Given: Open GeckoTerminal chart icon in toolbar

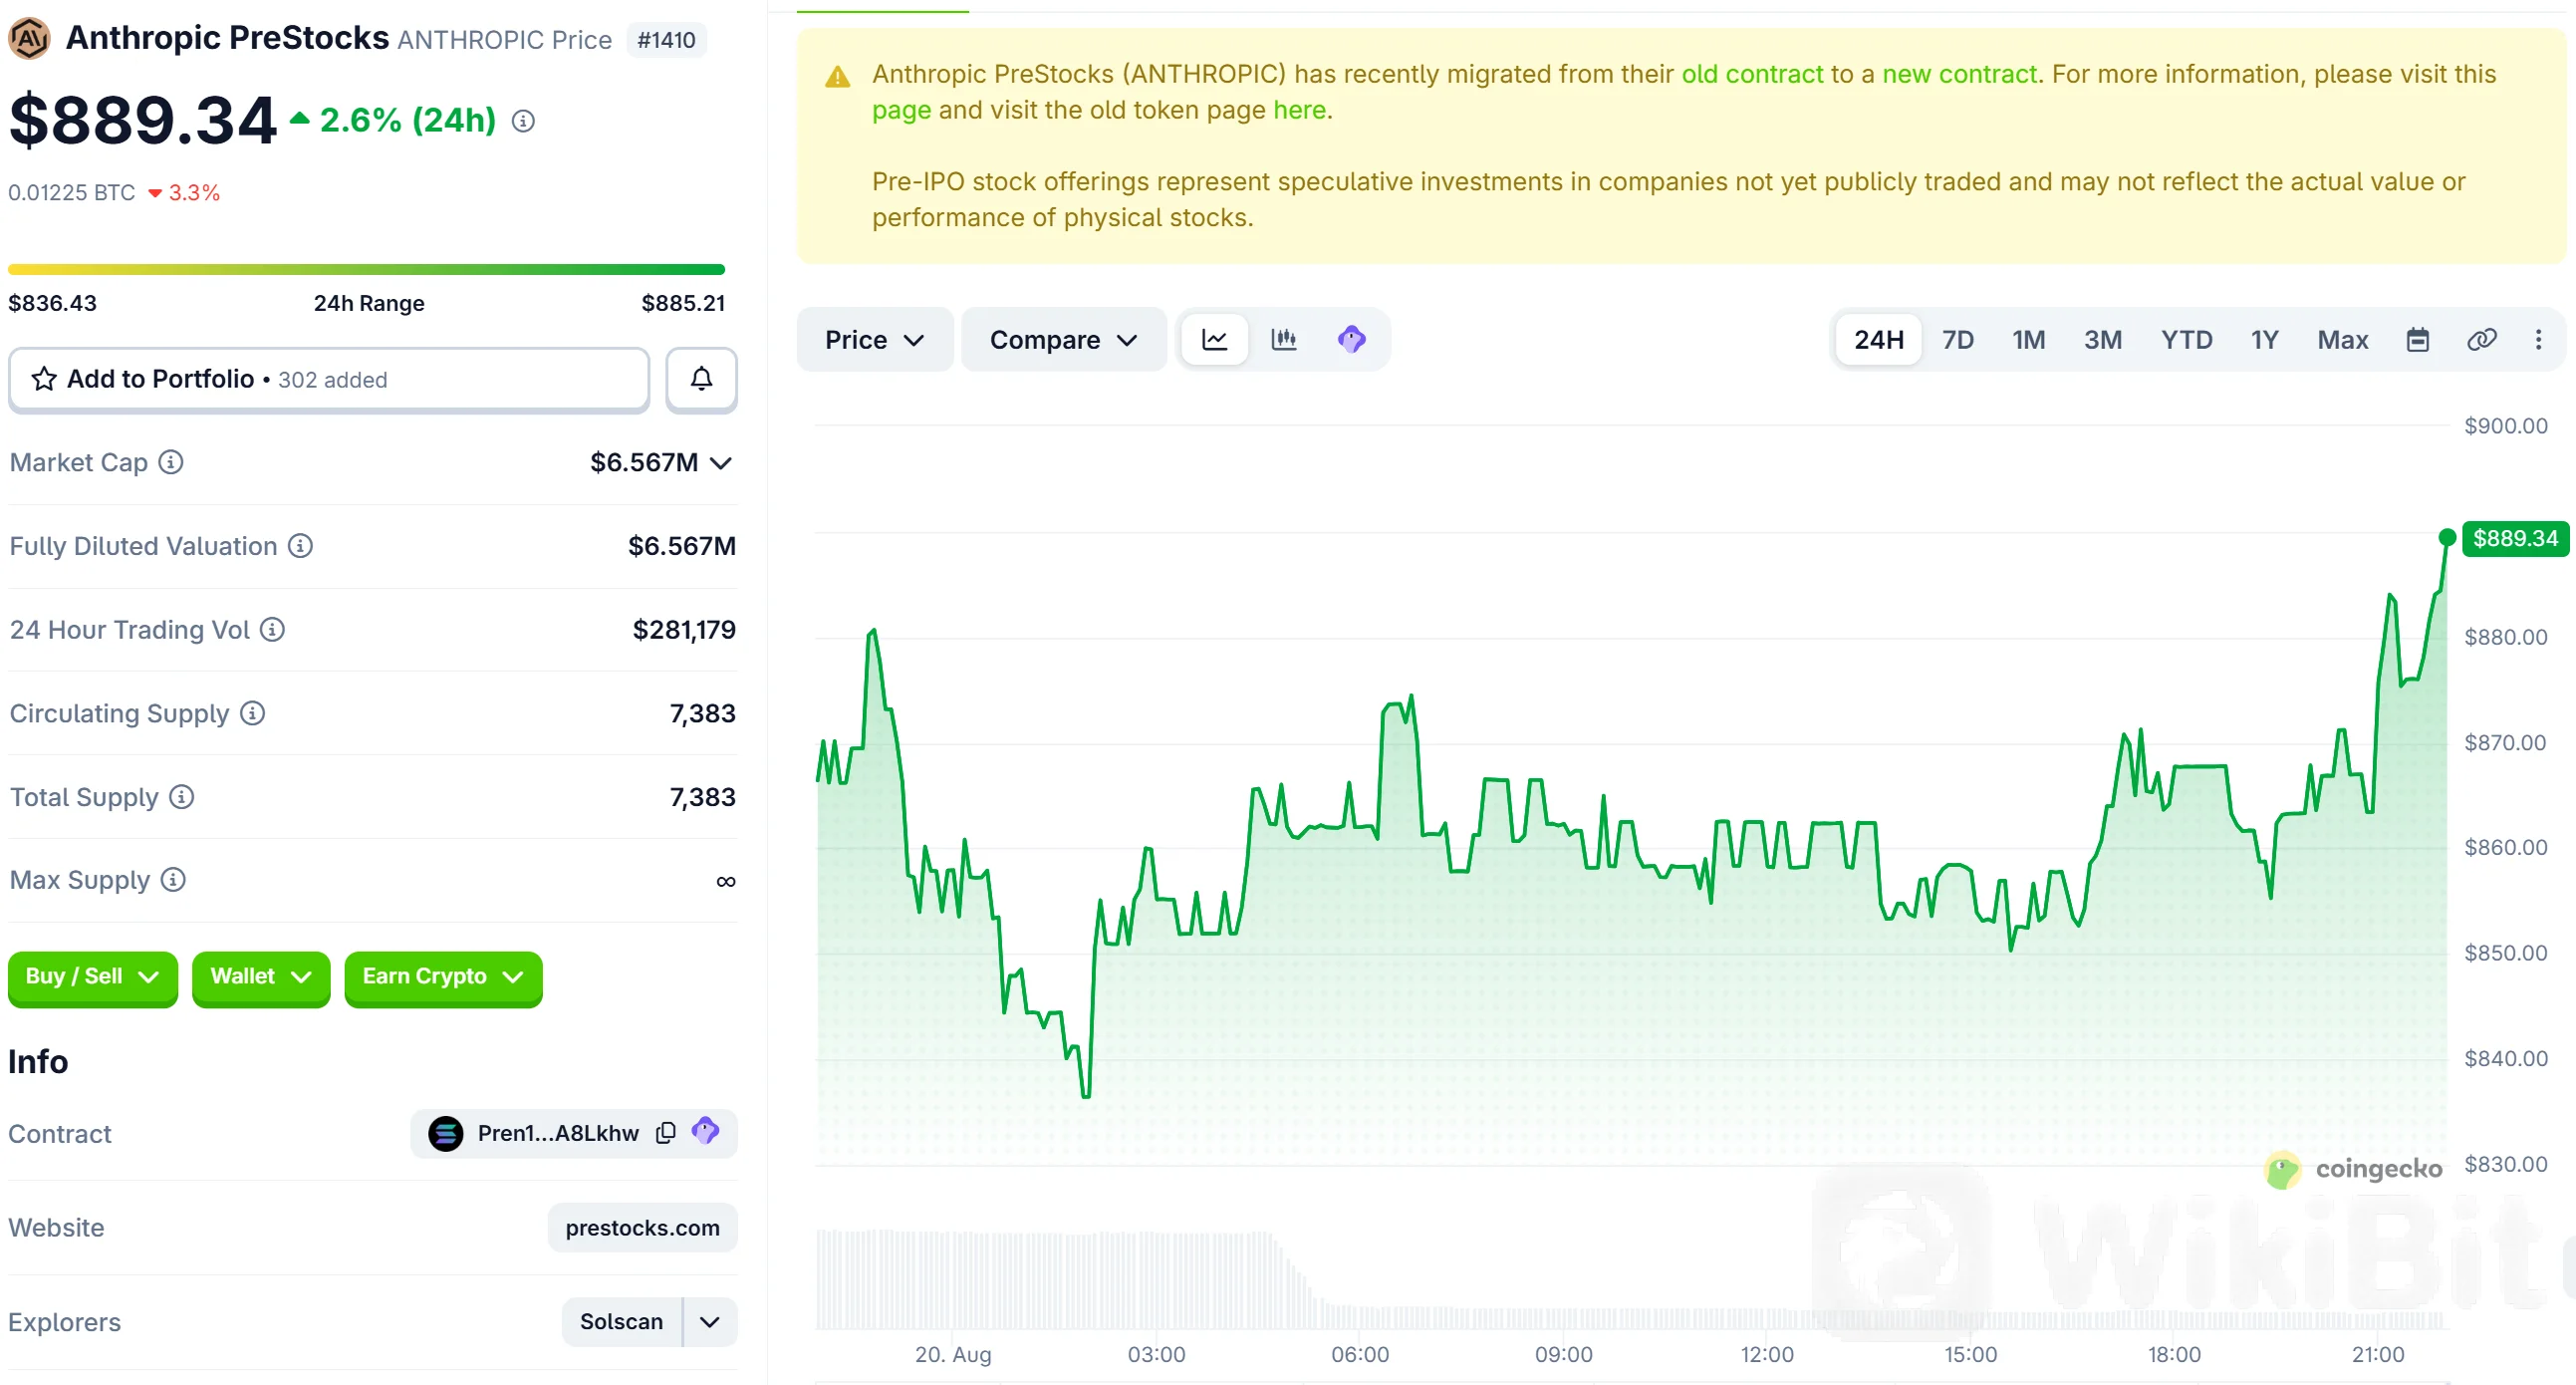Looking at the screenshot, I should click(x=1351, y=340).
